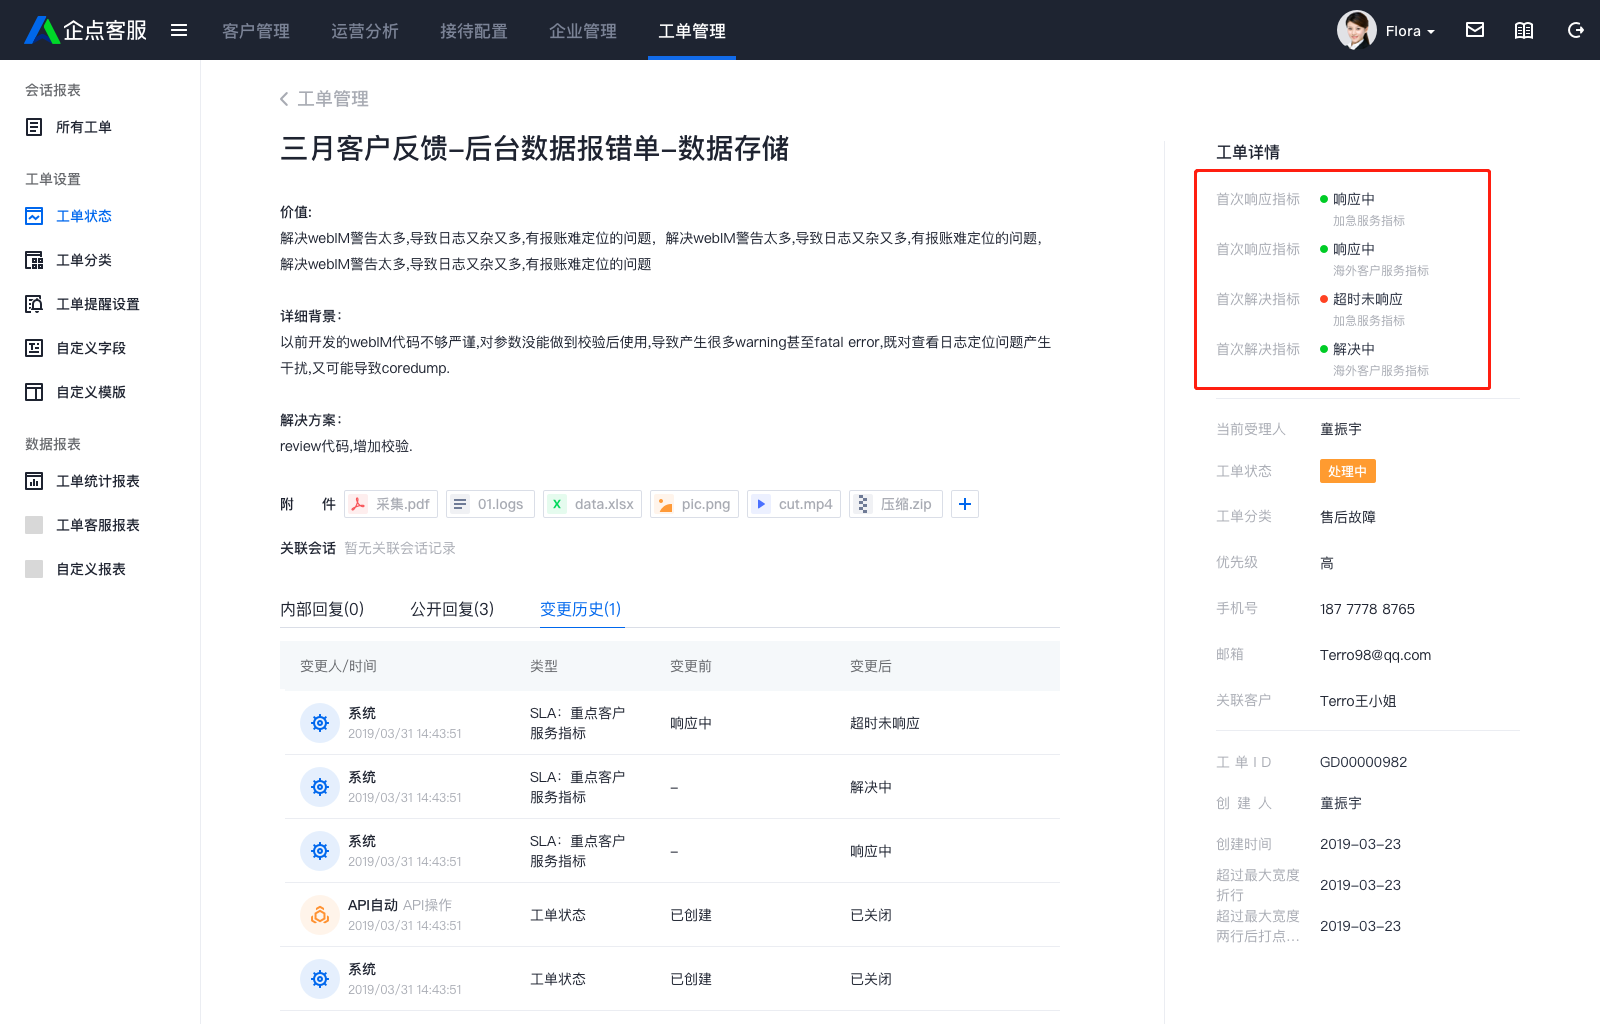Click the 企点客服 logo
1600x1024 pixels.
tap(86, 30)
